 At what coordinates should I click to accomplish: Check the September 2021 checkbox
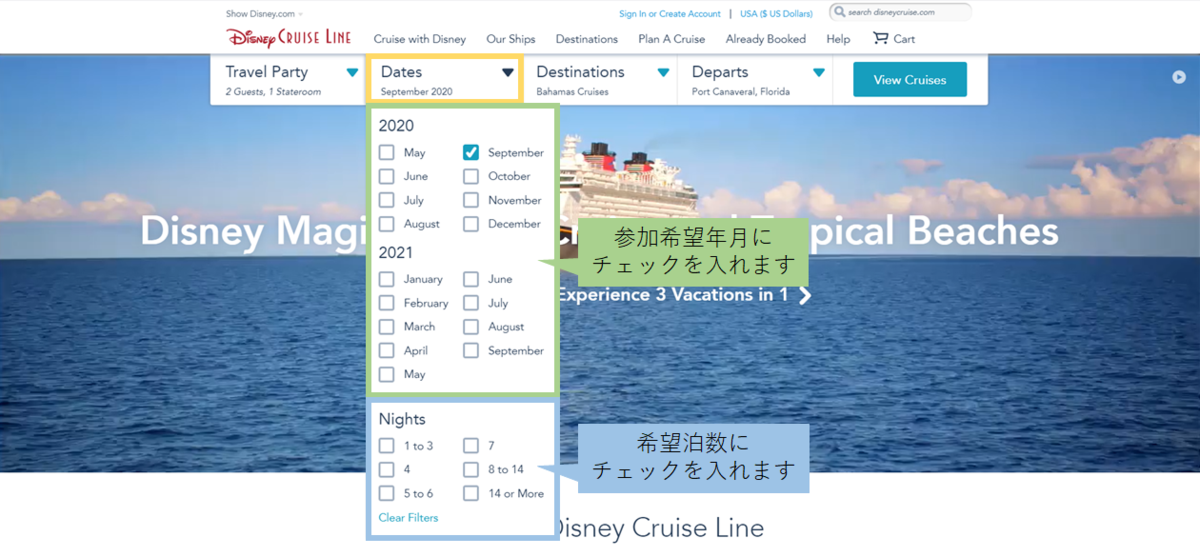470,351
